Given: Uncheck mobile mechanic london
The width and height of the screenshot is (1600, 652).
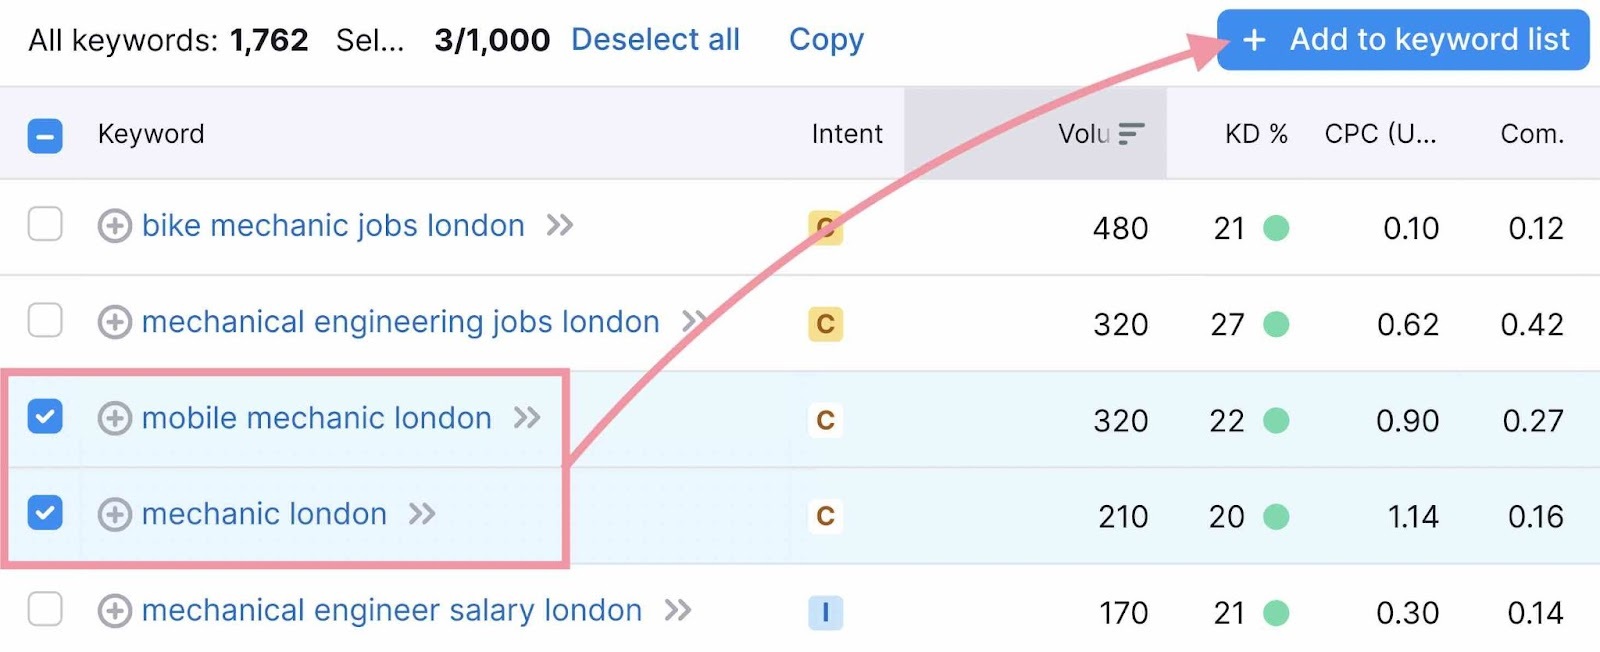Looking at the screenshot, I should click(x=44, y=417).
